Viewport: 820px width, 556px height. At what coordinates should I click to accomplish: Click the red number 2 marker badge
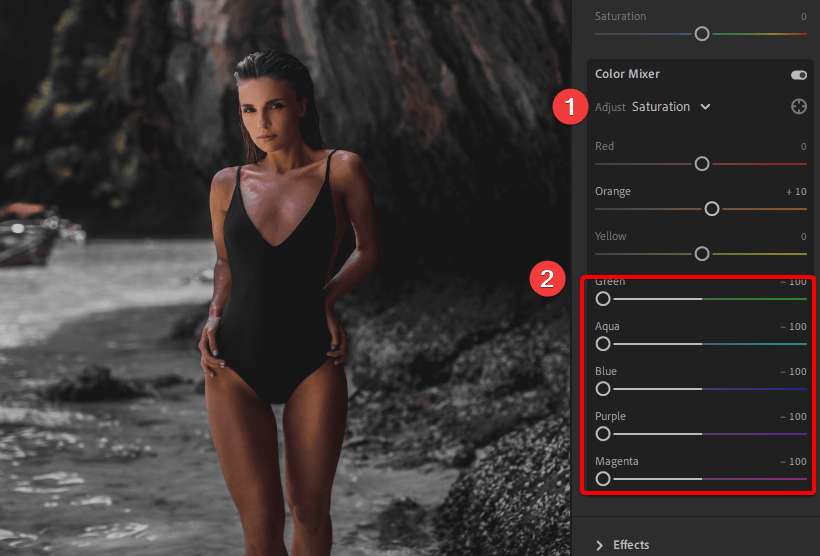pos(547,279)
